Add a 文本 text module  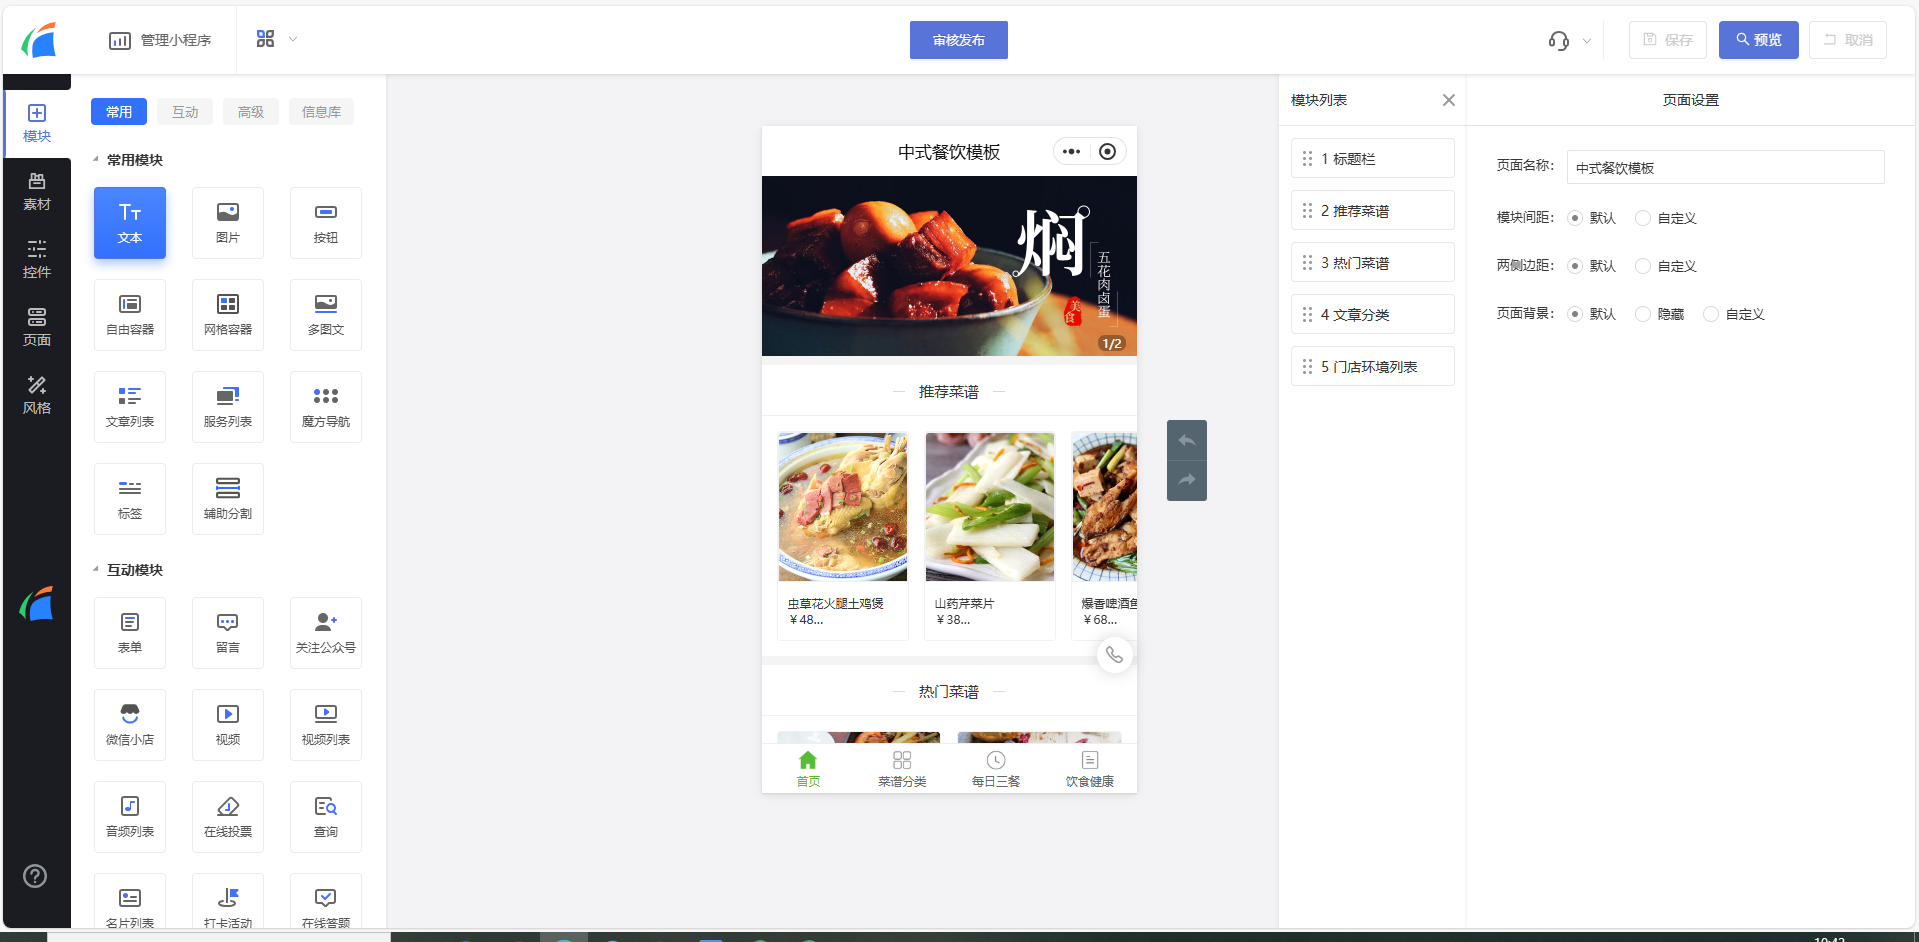pyautogui.click(x=130, y=223)
